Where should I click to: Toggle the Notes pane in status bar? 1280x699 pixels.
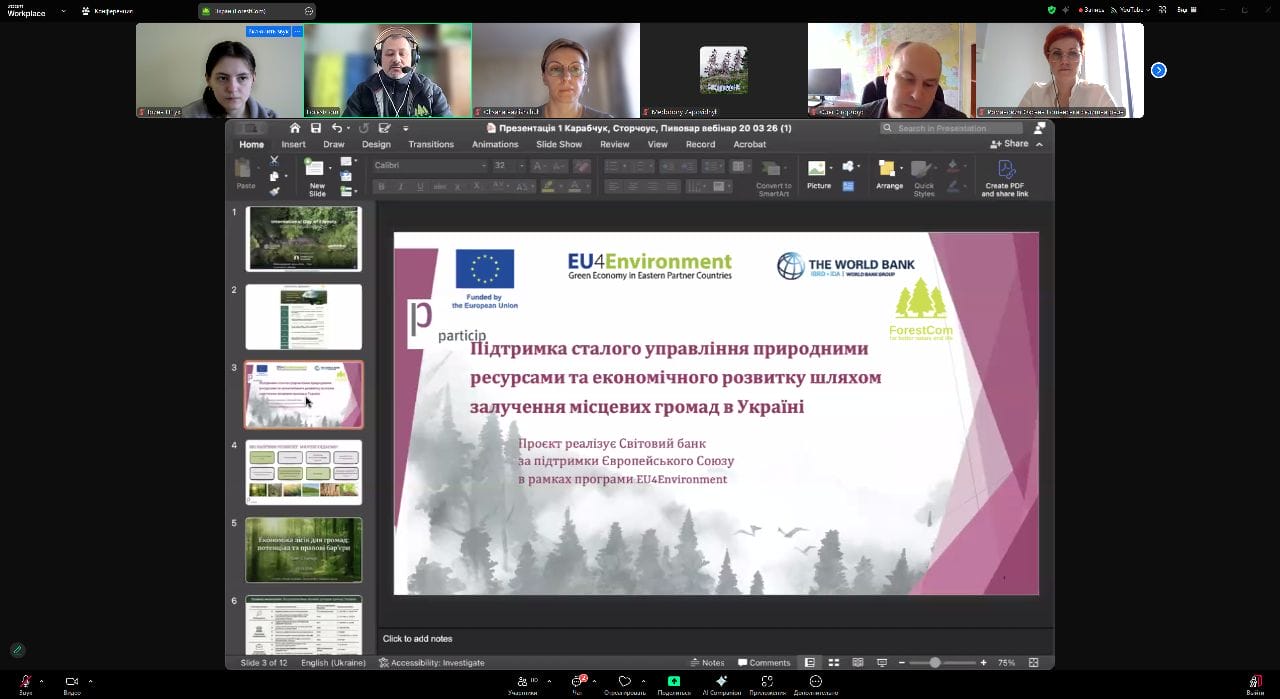pyautogui.click(x=707, y=662)
